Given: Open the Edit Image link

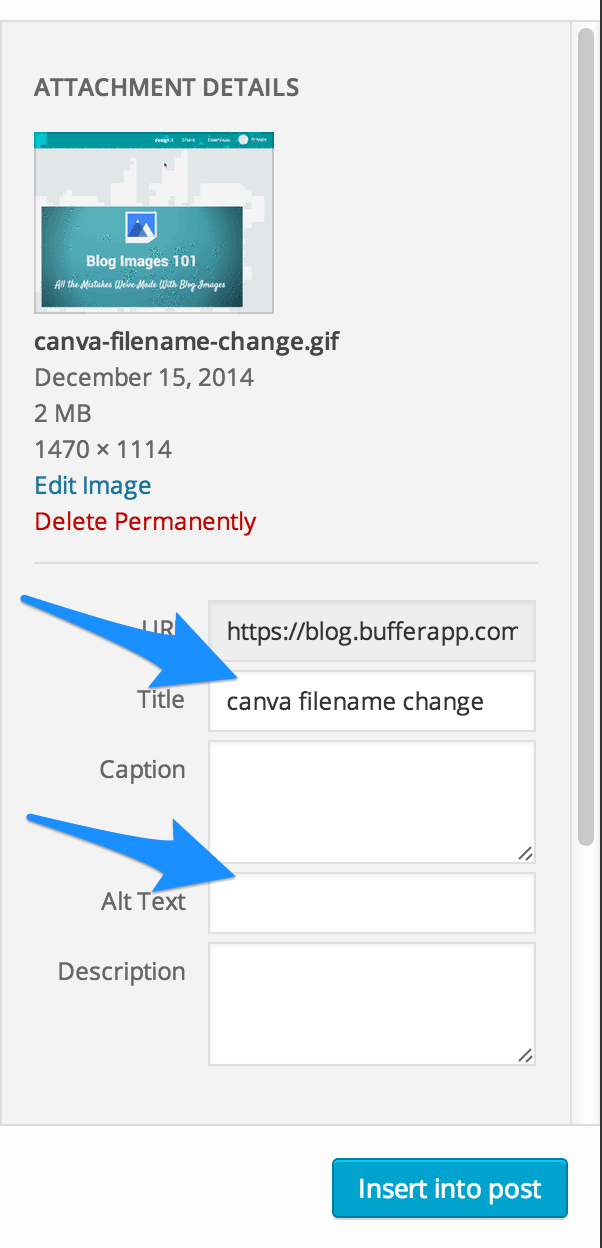Looking at the screenshot, I should point(92,485).
